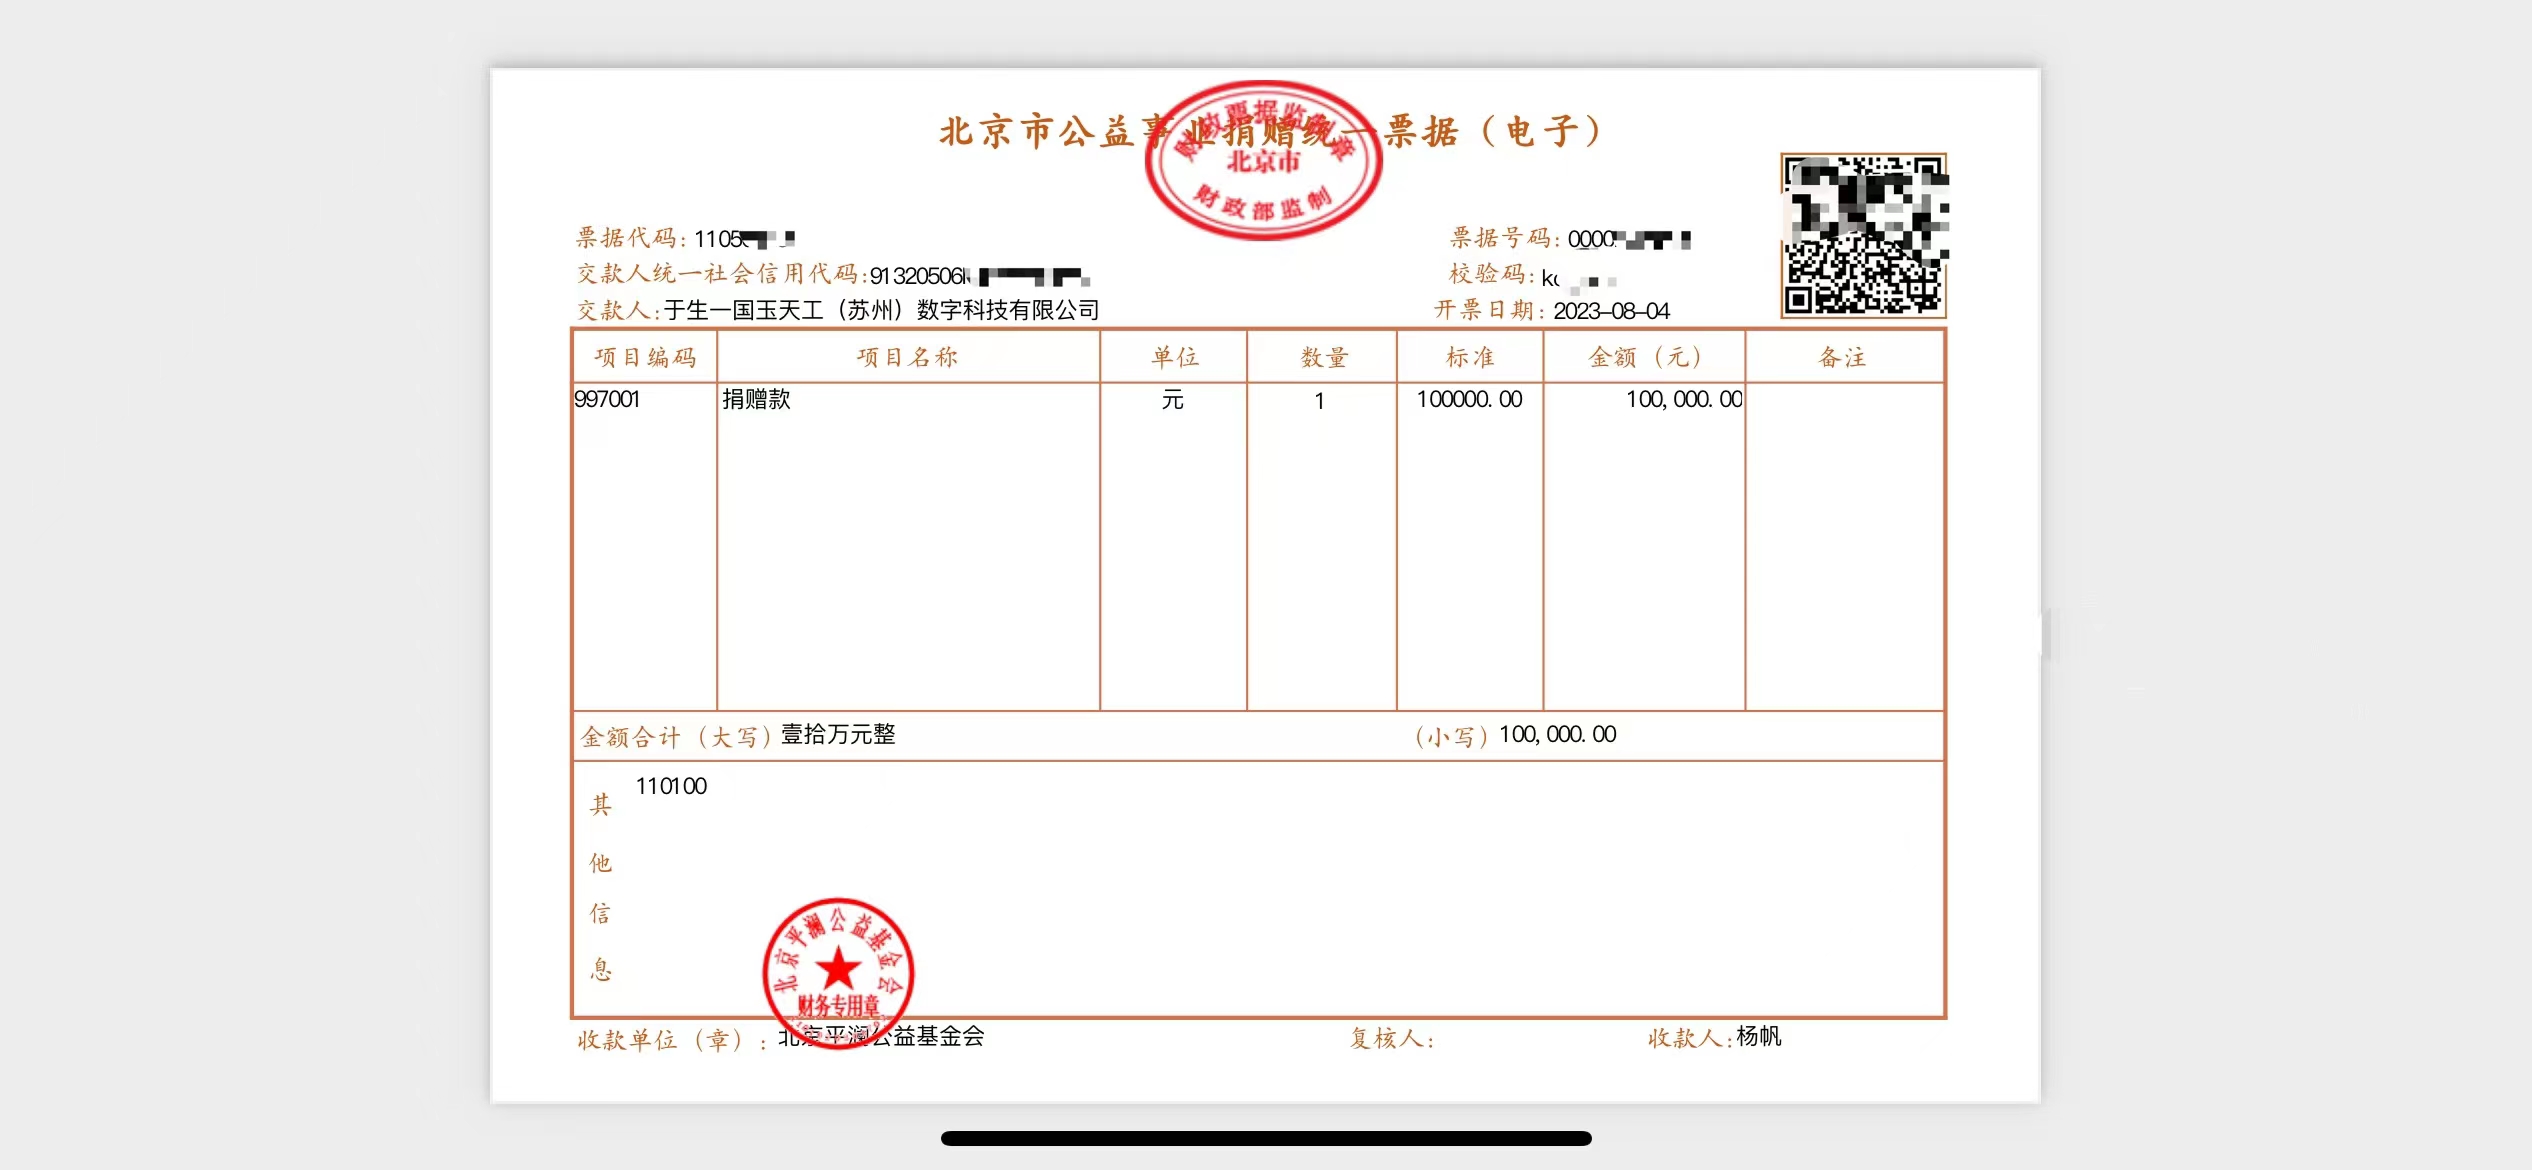
Task: Click the 项目编码 column header
Action: click(645, 357)
